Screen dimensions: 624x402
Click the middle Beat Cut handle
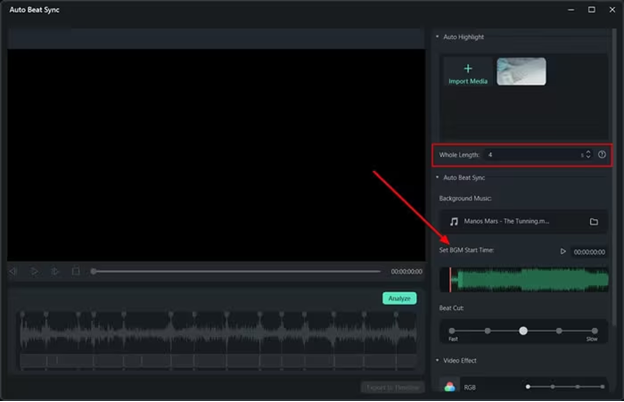click(523, 331)
